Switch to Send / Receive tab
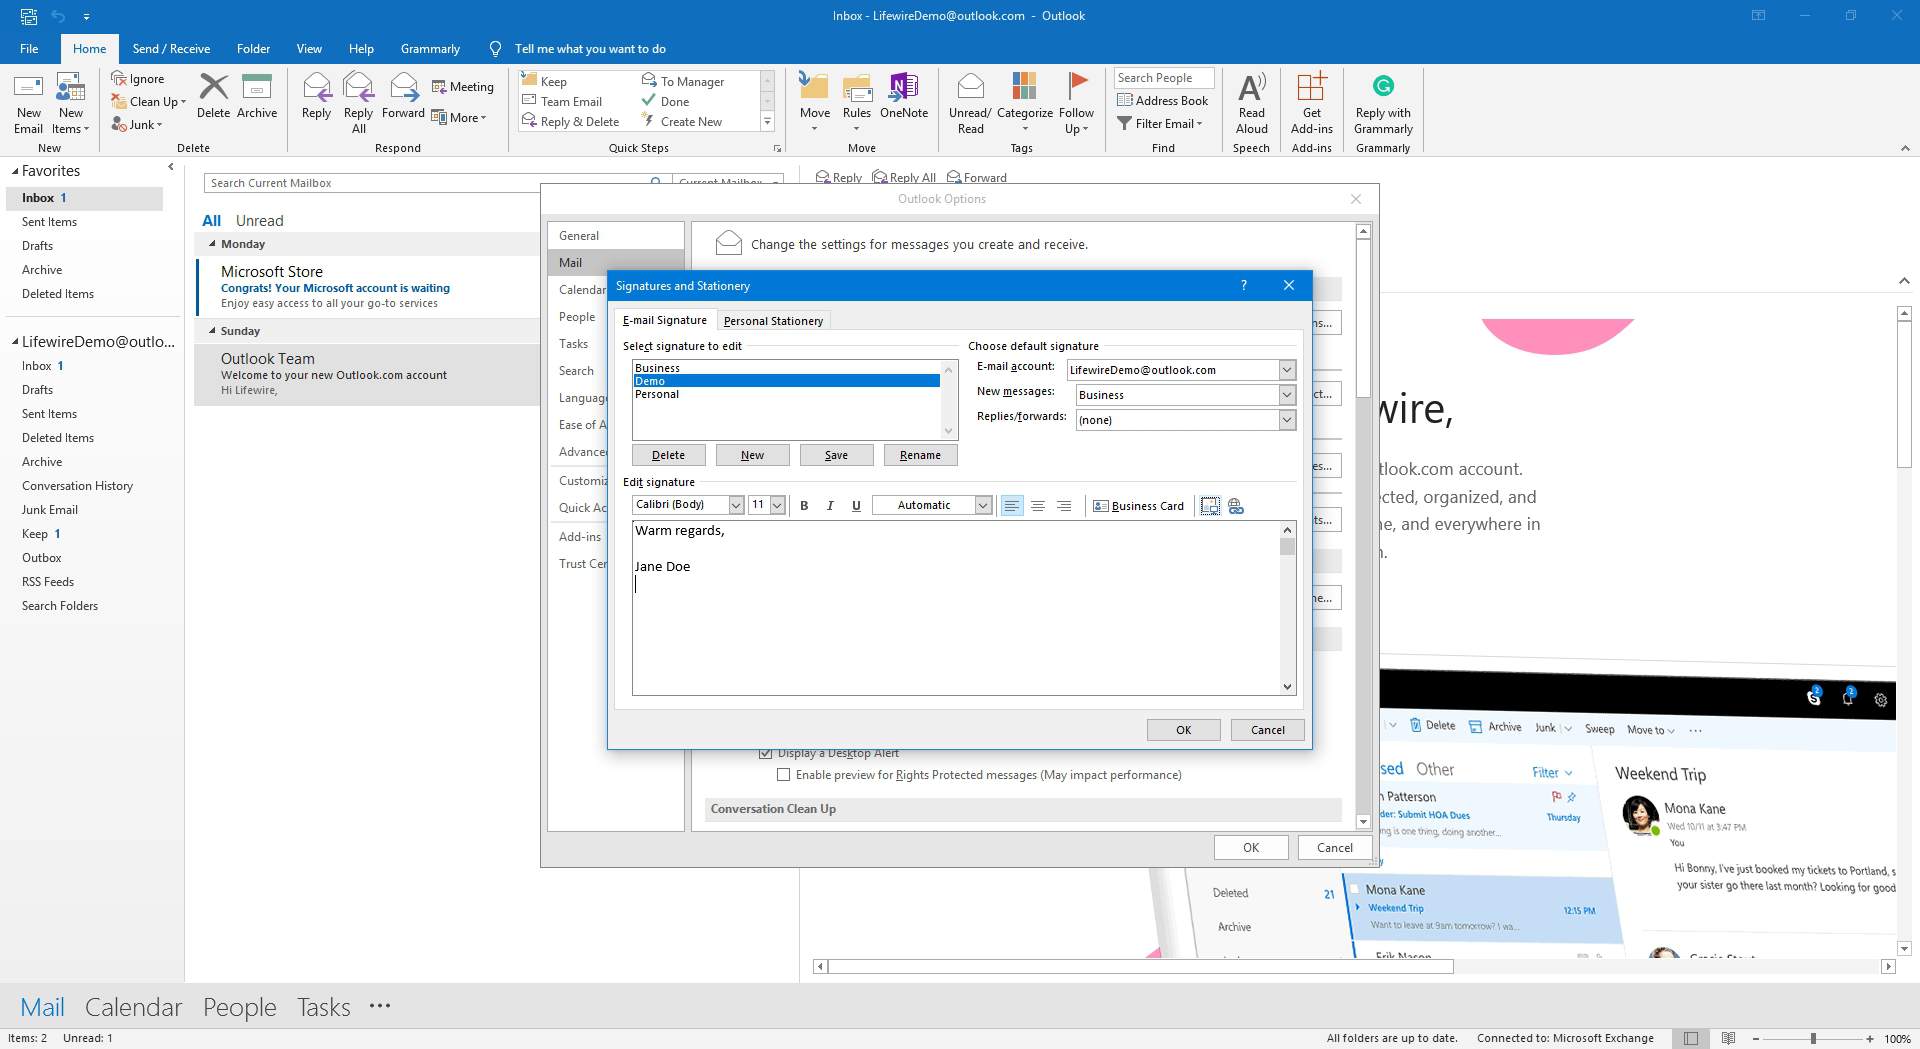 tap(171, 48)
